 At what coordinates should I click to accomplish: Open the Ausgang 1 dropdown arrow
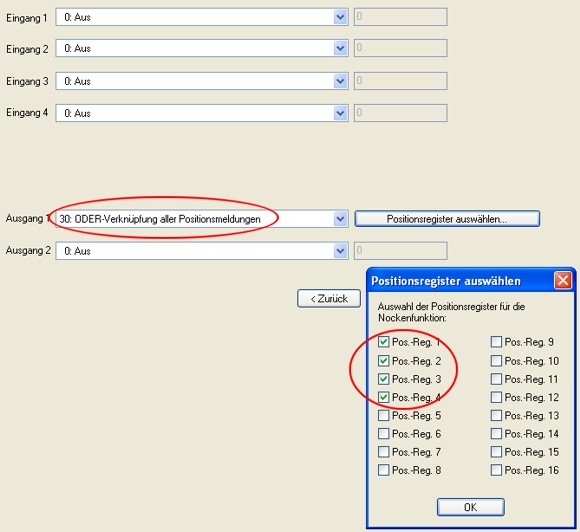click(340, 219)
